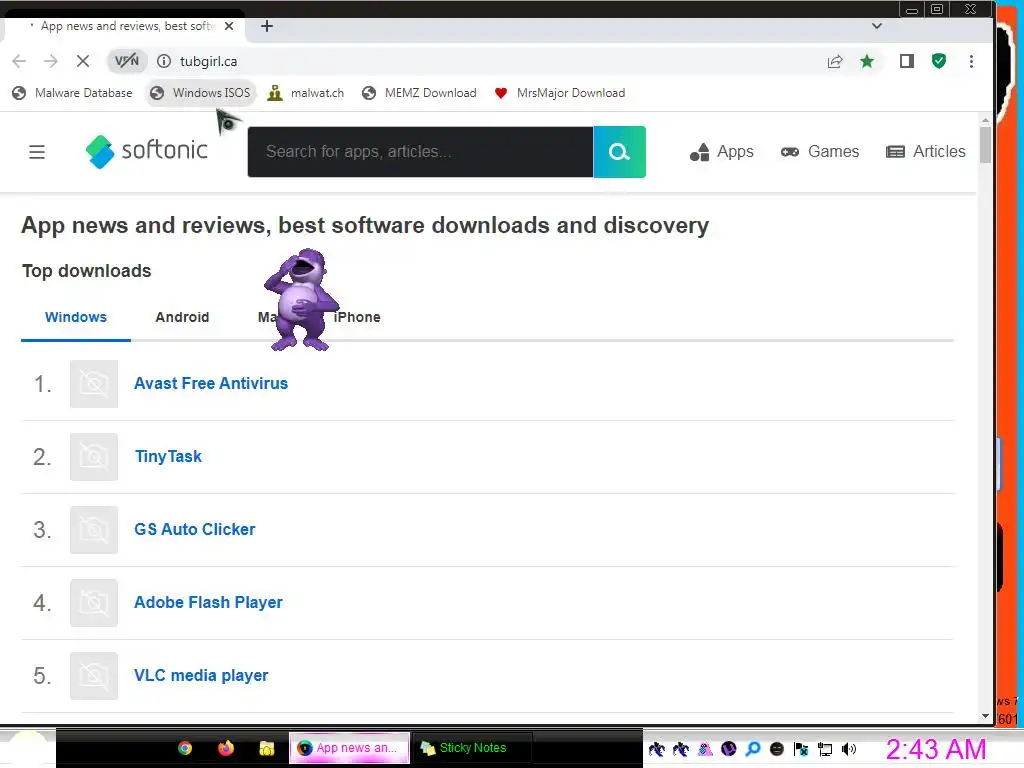The width and height of the screenshot is (1024, 768).
Task: Open the blue magnifier tray icon
Action: 752,749
